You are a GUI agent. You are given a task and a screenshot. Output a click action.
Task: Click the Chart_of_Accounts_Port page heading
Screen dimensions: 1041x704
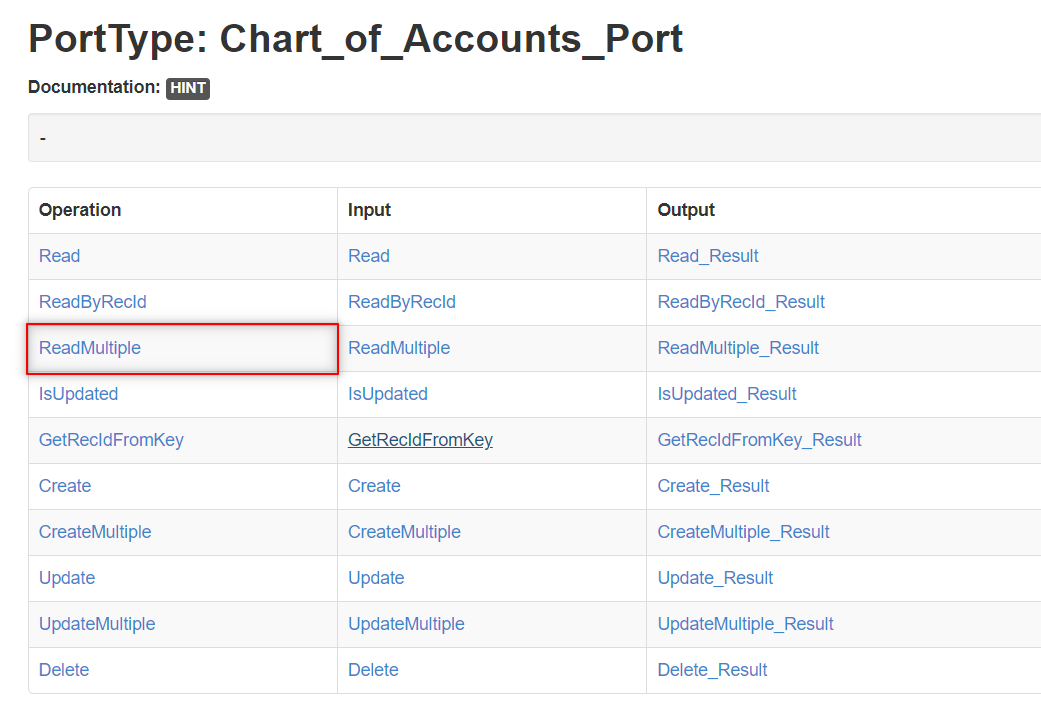(355, 39)
